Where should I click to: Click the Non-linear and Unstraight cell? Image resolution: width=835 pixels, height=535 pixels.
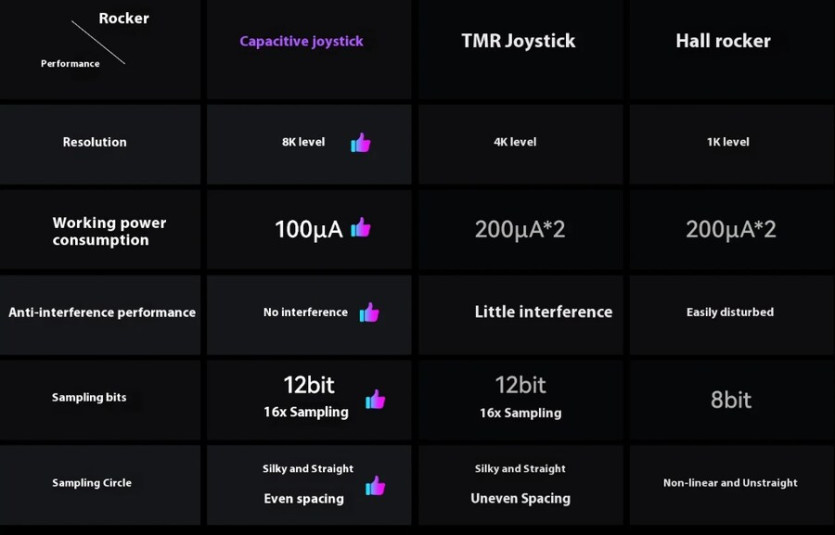[730, 483]
